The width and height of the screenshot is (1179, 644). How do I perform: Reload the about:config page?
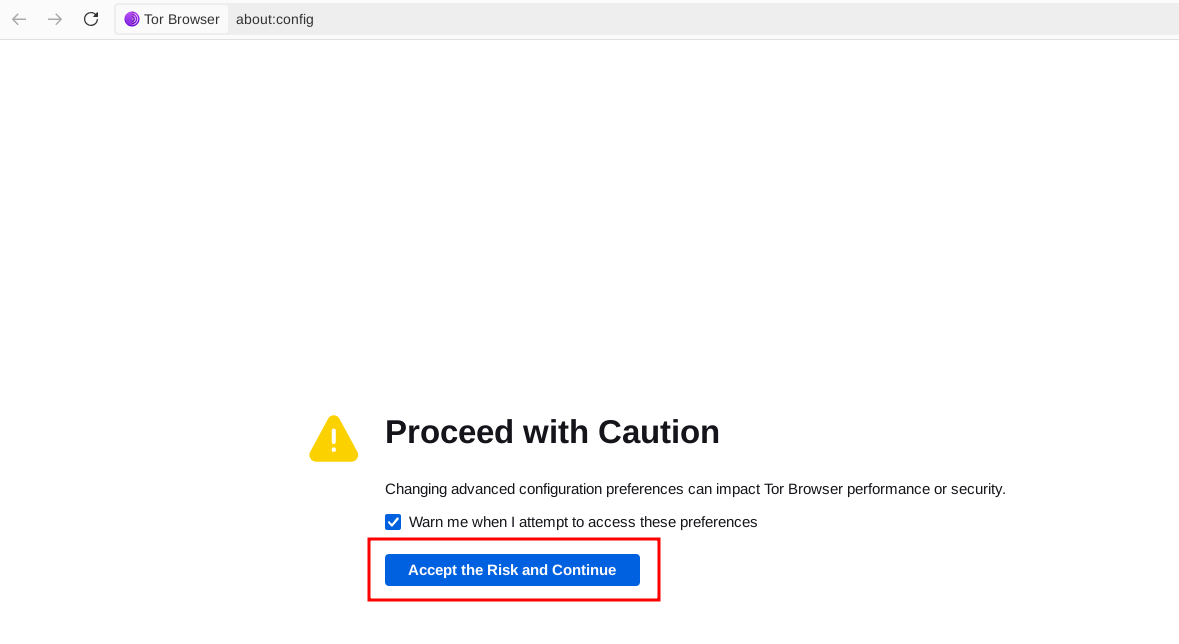tap(91, 19)
